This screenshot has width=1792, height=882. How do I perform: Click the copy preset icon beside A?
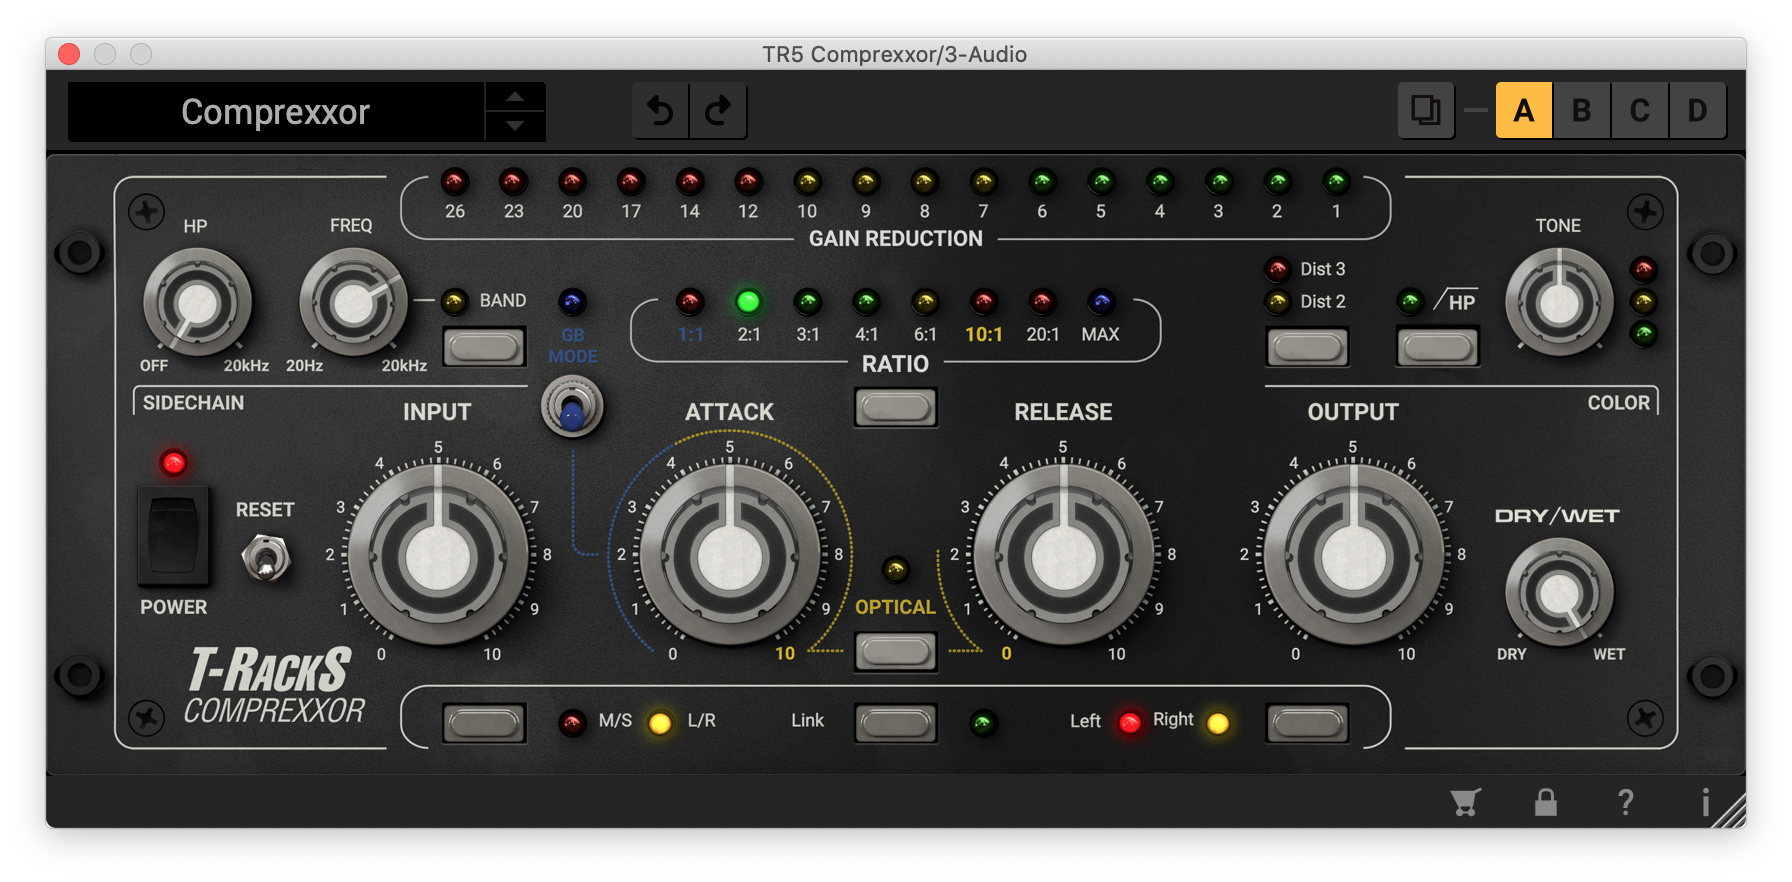click(1425, 110)
